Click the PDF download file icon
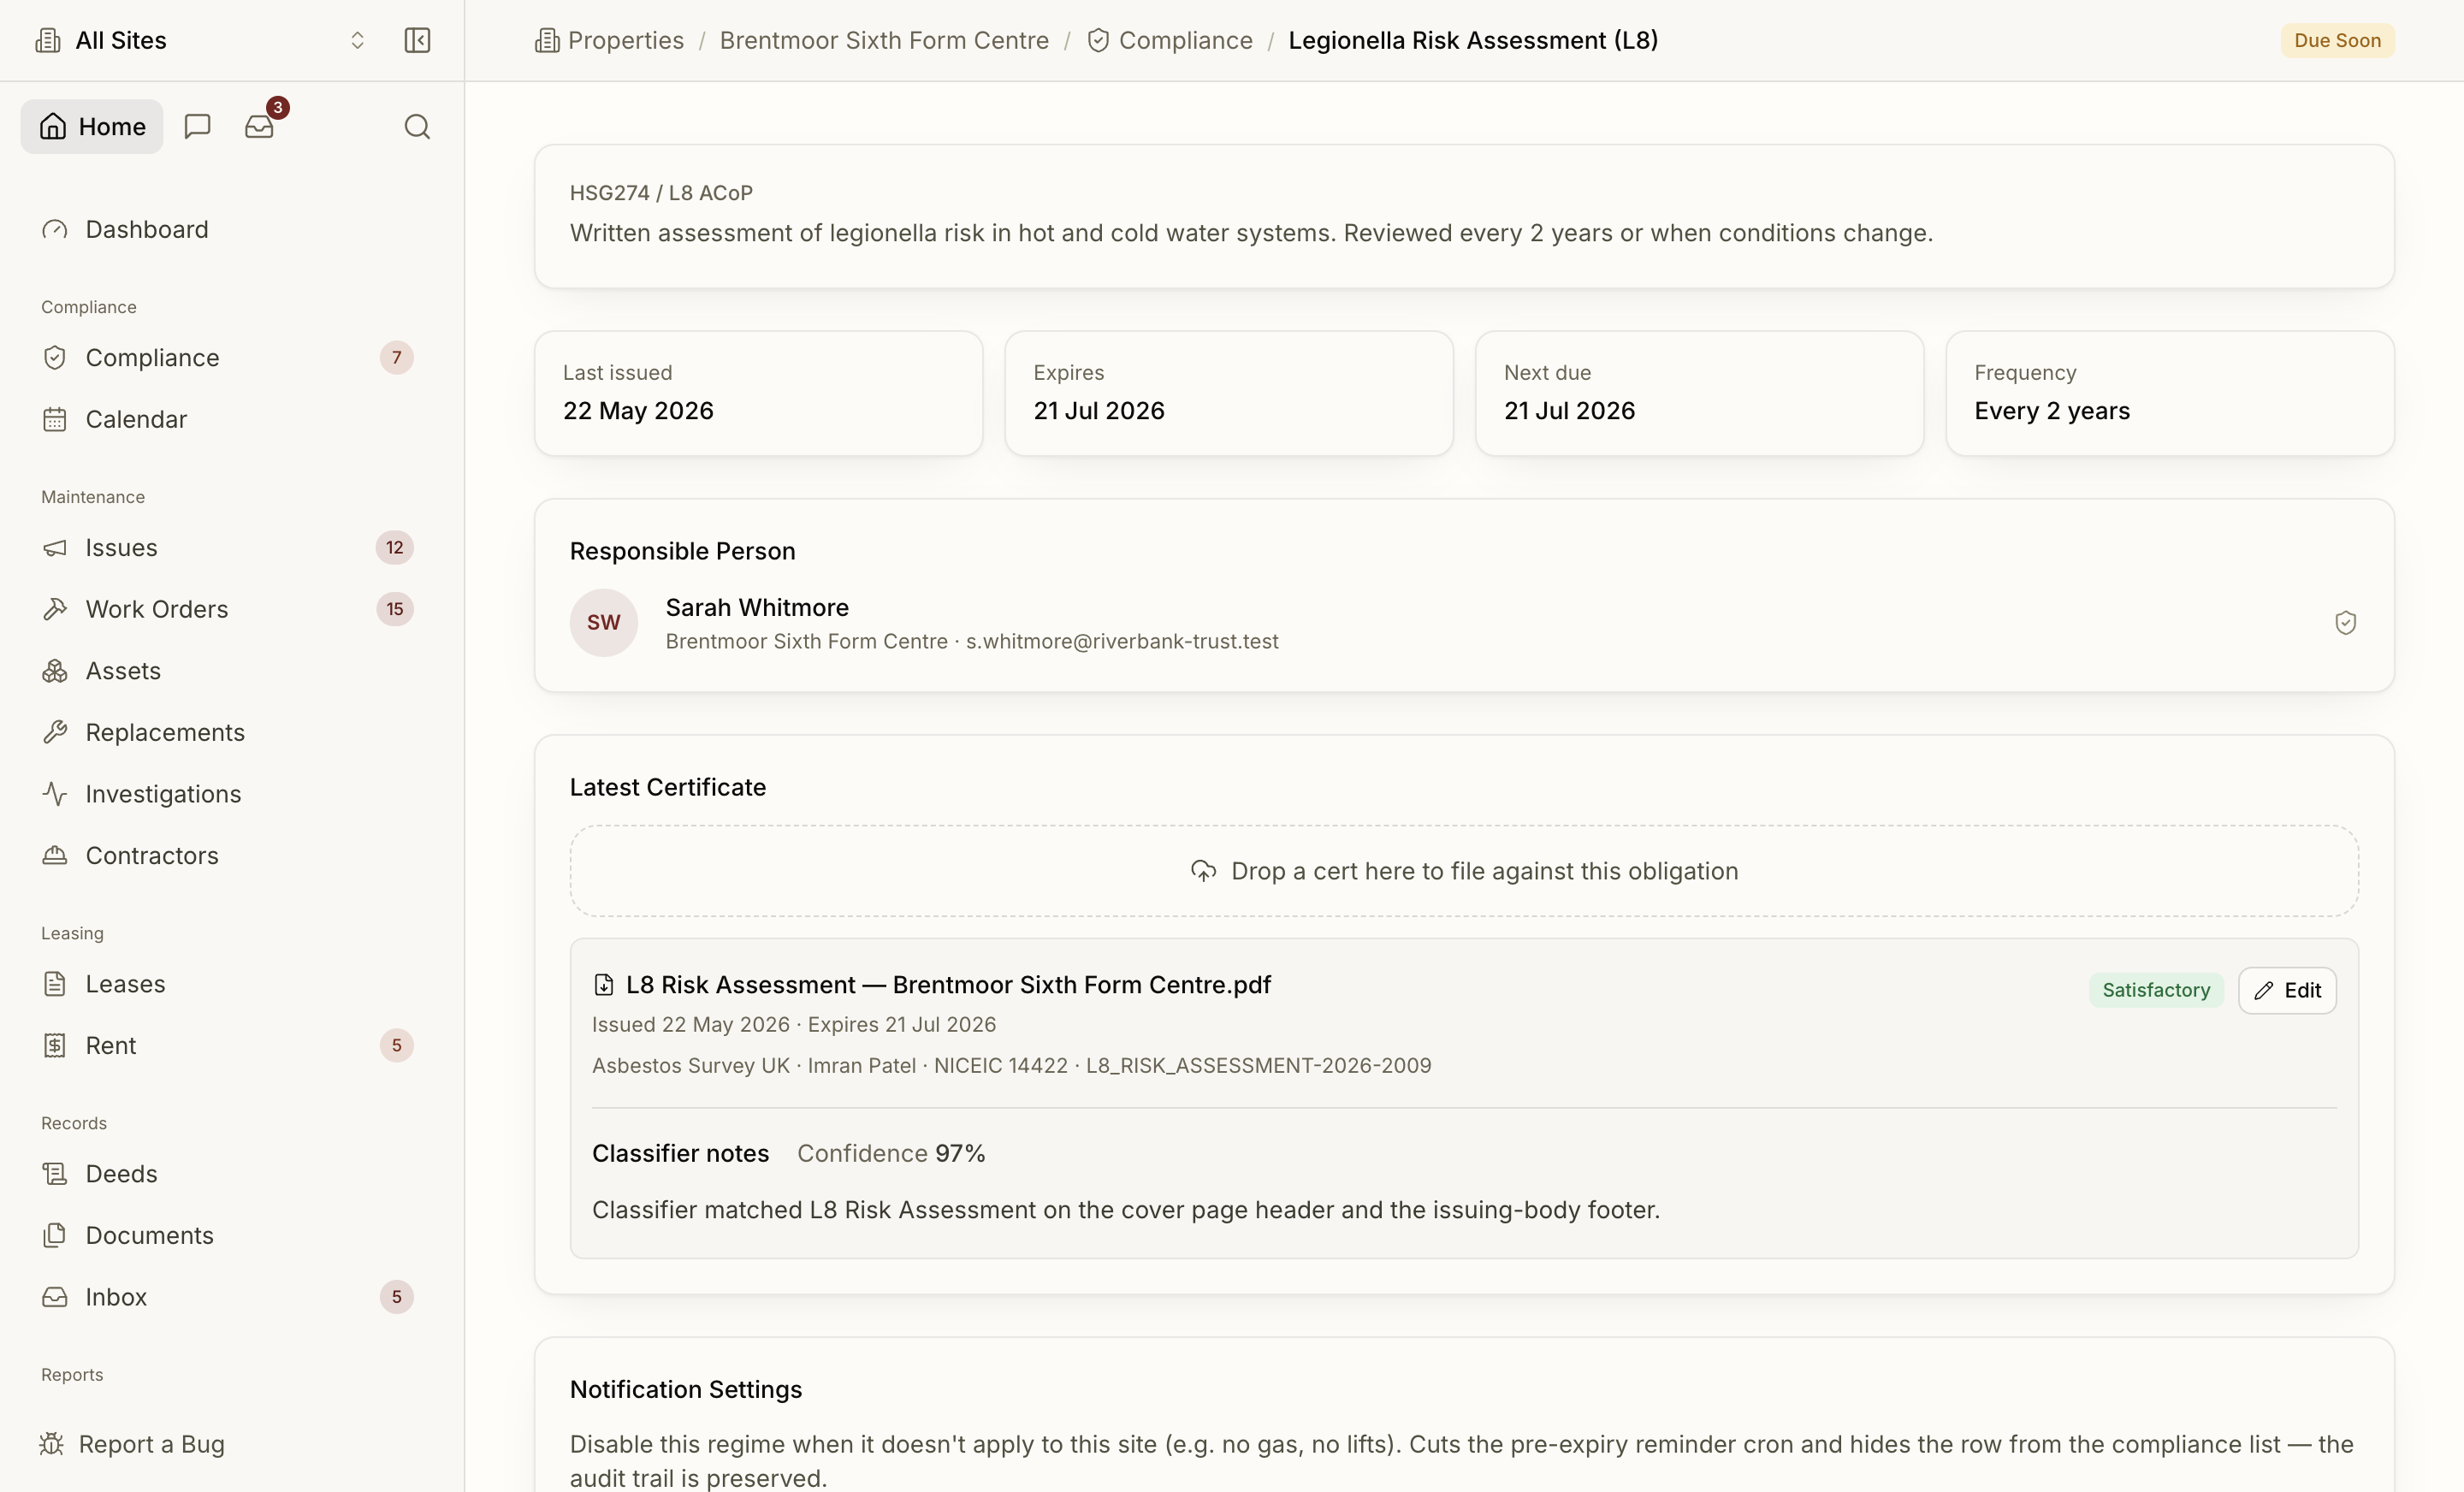The image size is (2464, 1492). click(x=603, y=984)
